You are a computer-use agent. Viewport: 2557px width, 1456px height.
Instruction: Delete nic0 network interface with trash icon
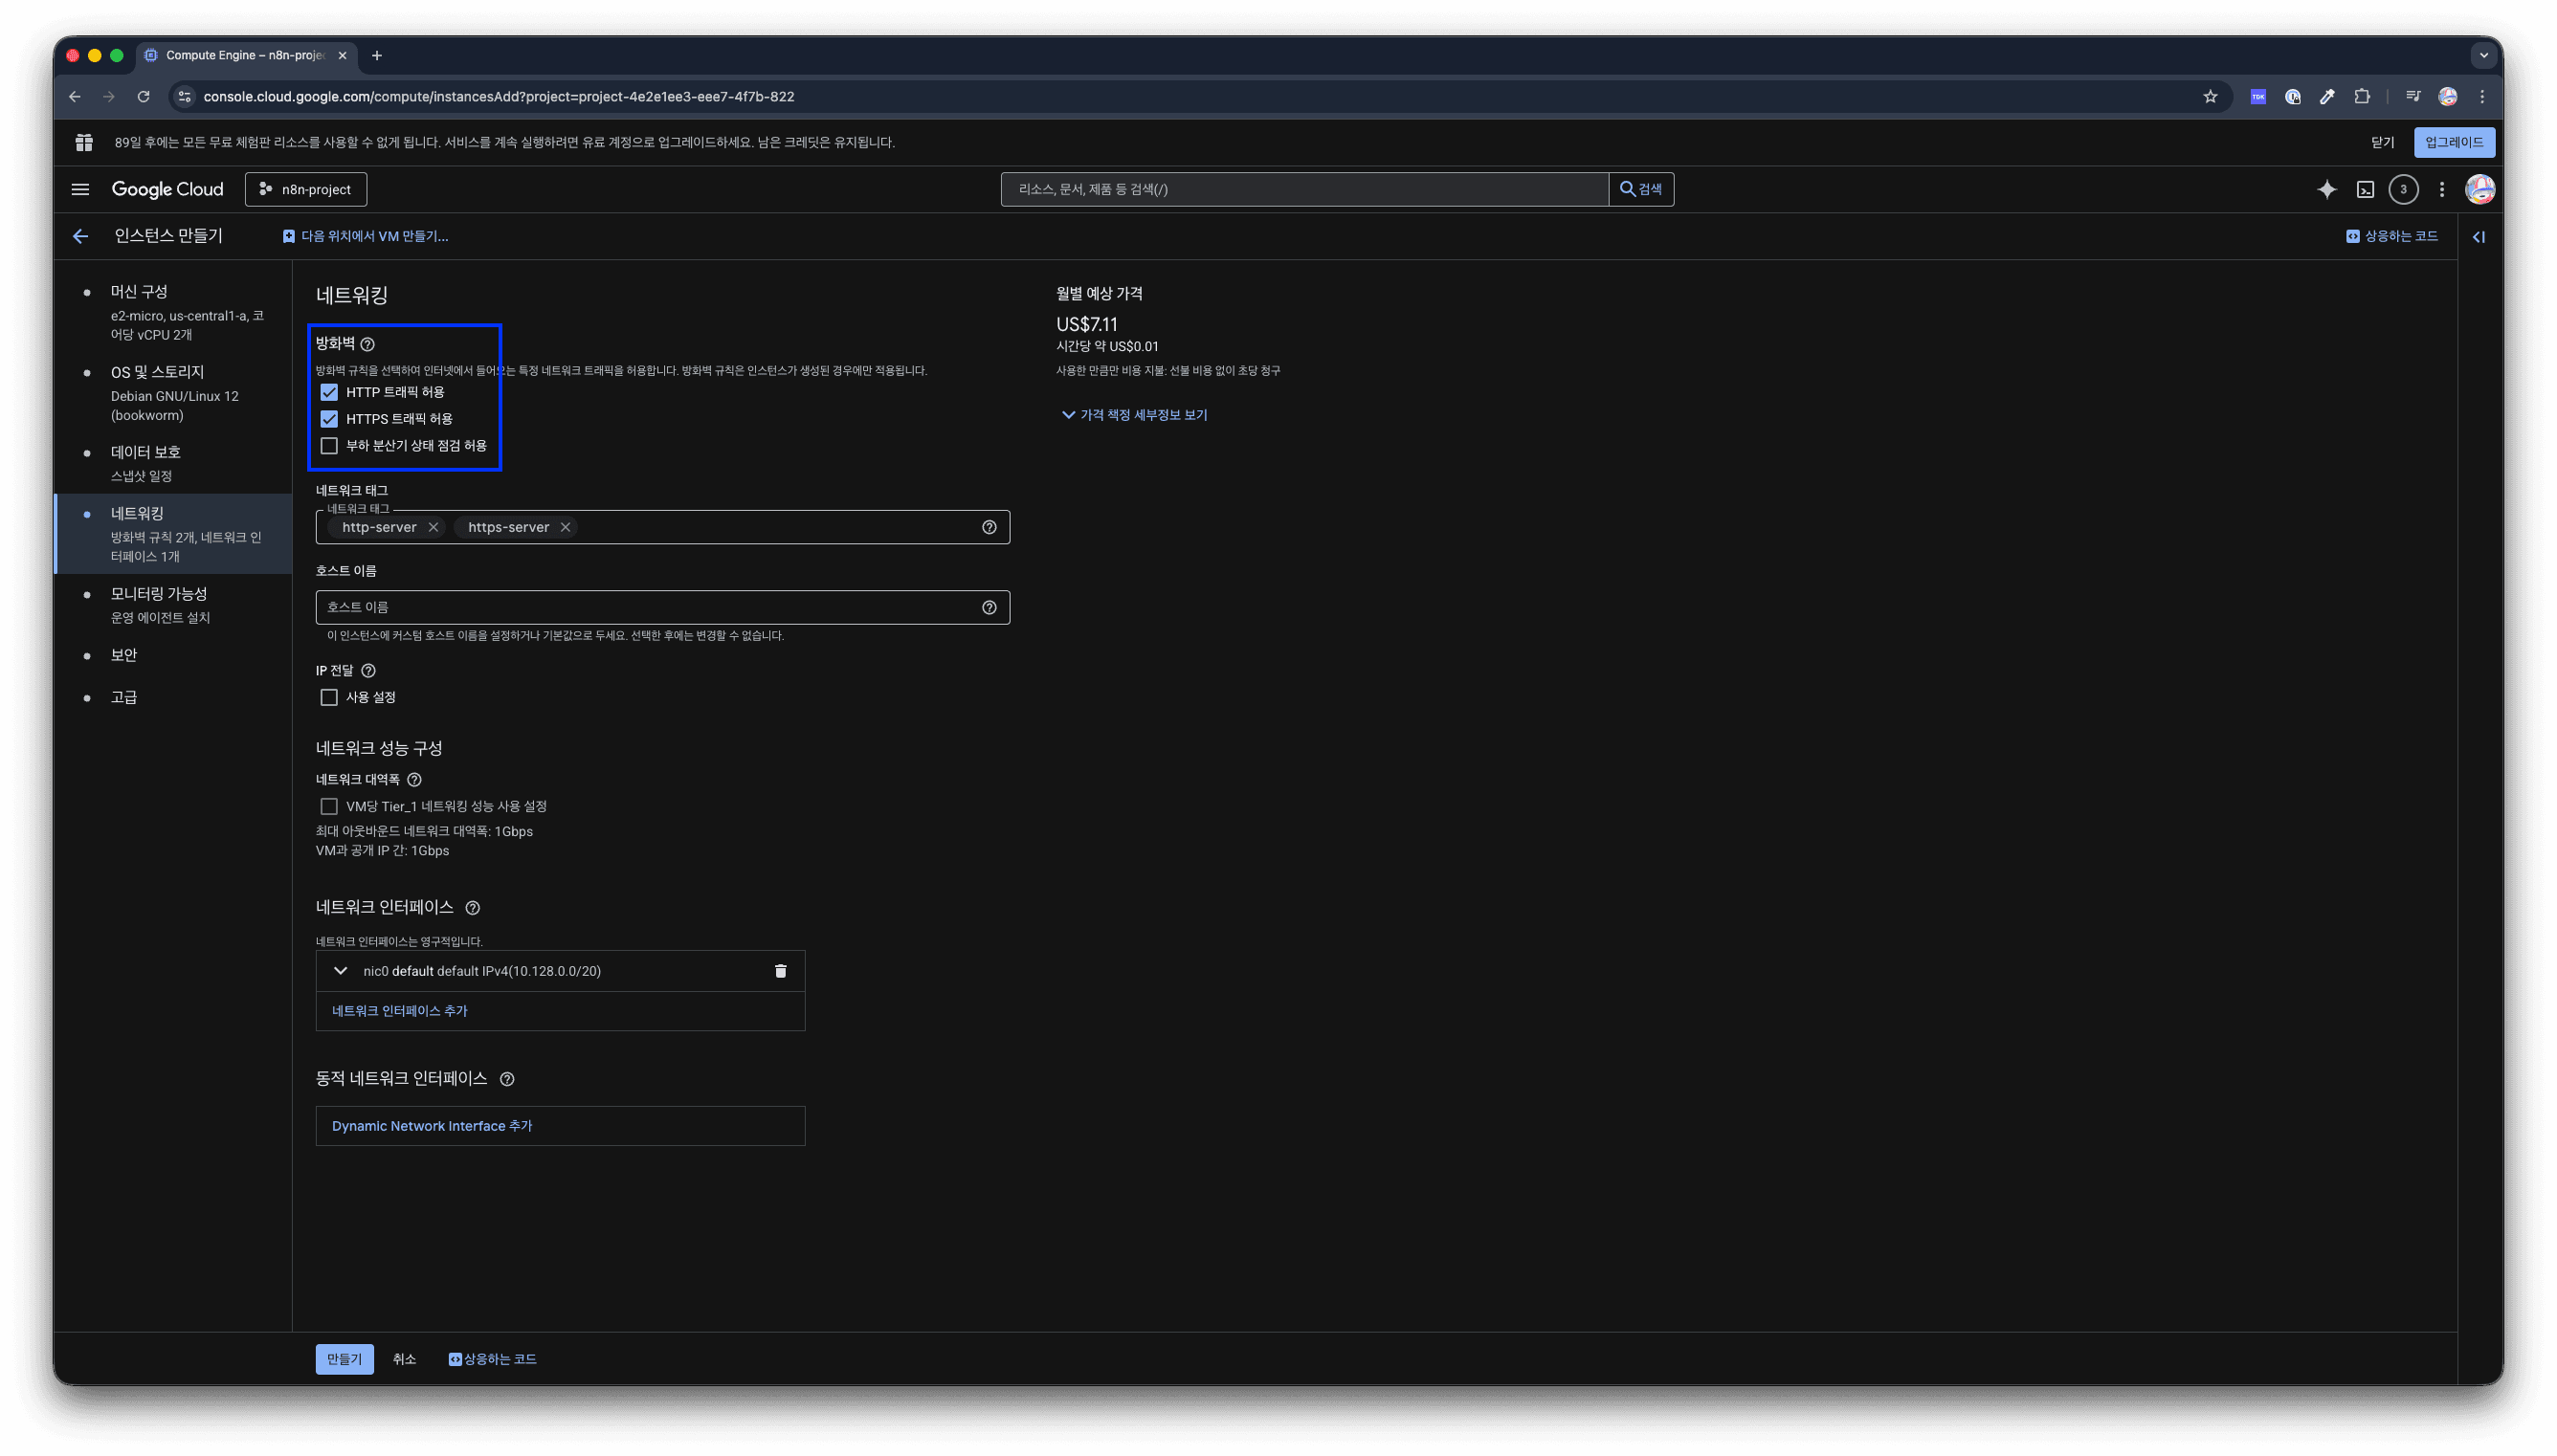coord(780,971)
